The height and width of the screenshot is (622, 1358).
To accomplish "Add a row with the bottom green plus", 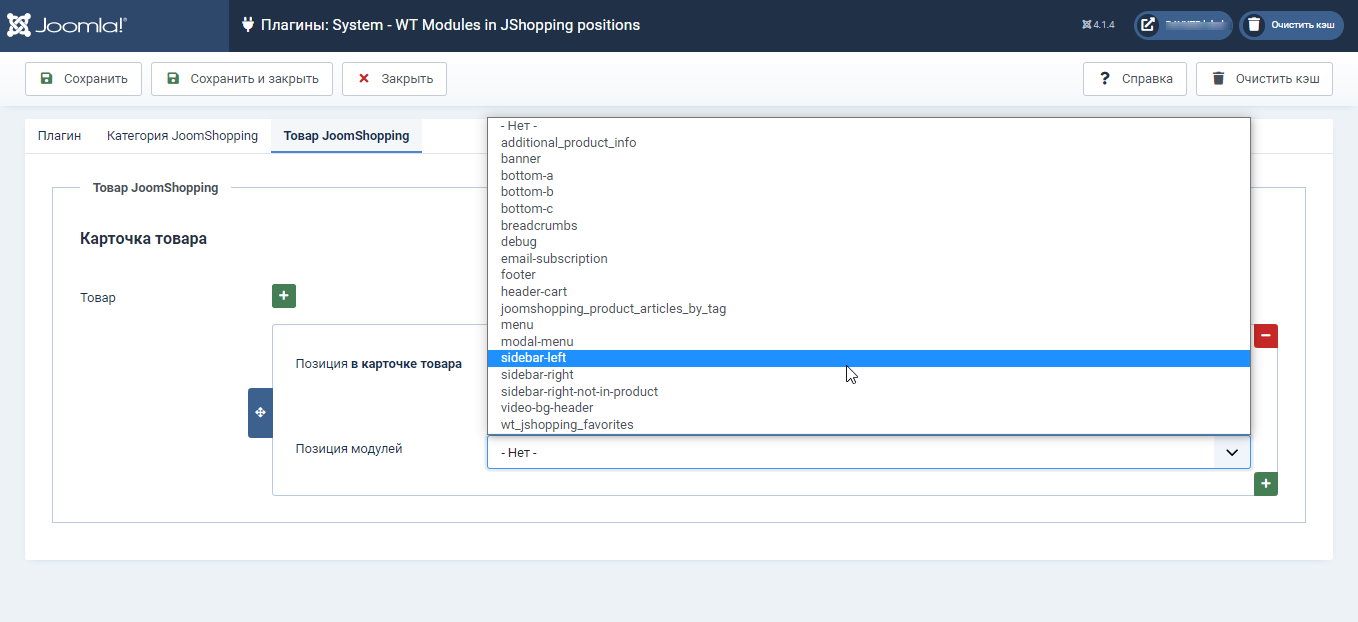I will 1266,484.
